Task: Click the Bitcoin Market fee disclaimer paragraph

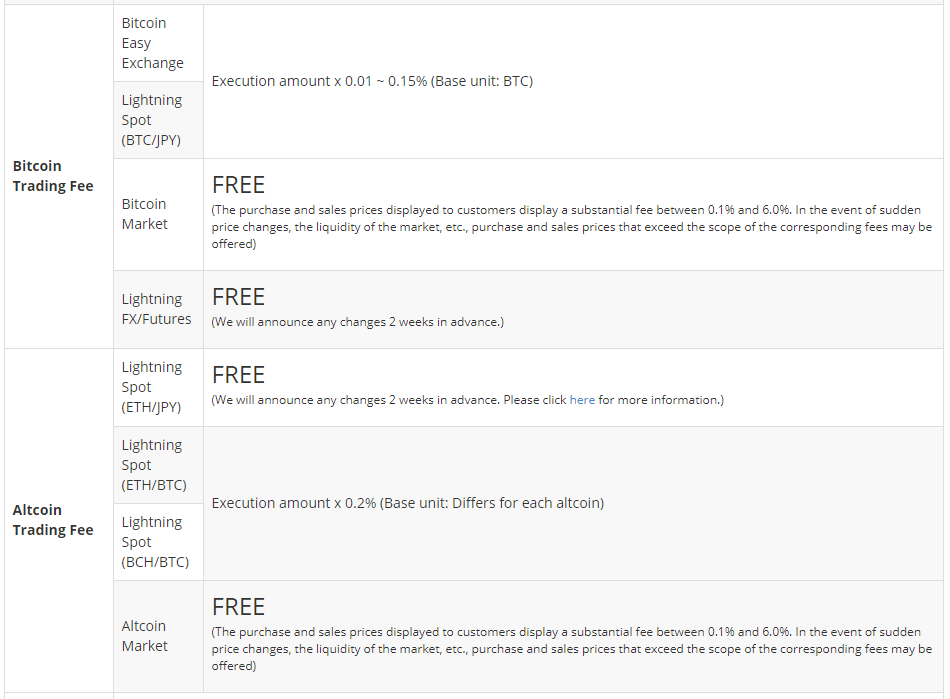Action: tap(571, 227)
